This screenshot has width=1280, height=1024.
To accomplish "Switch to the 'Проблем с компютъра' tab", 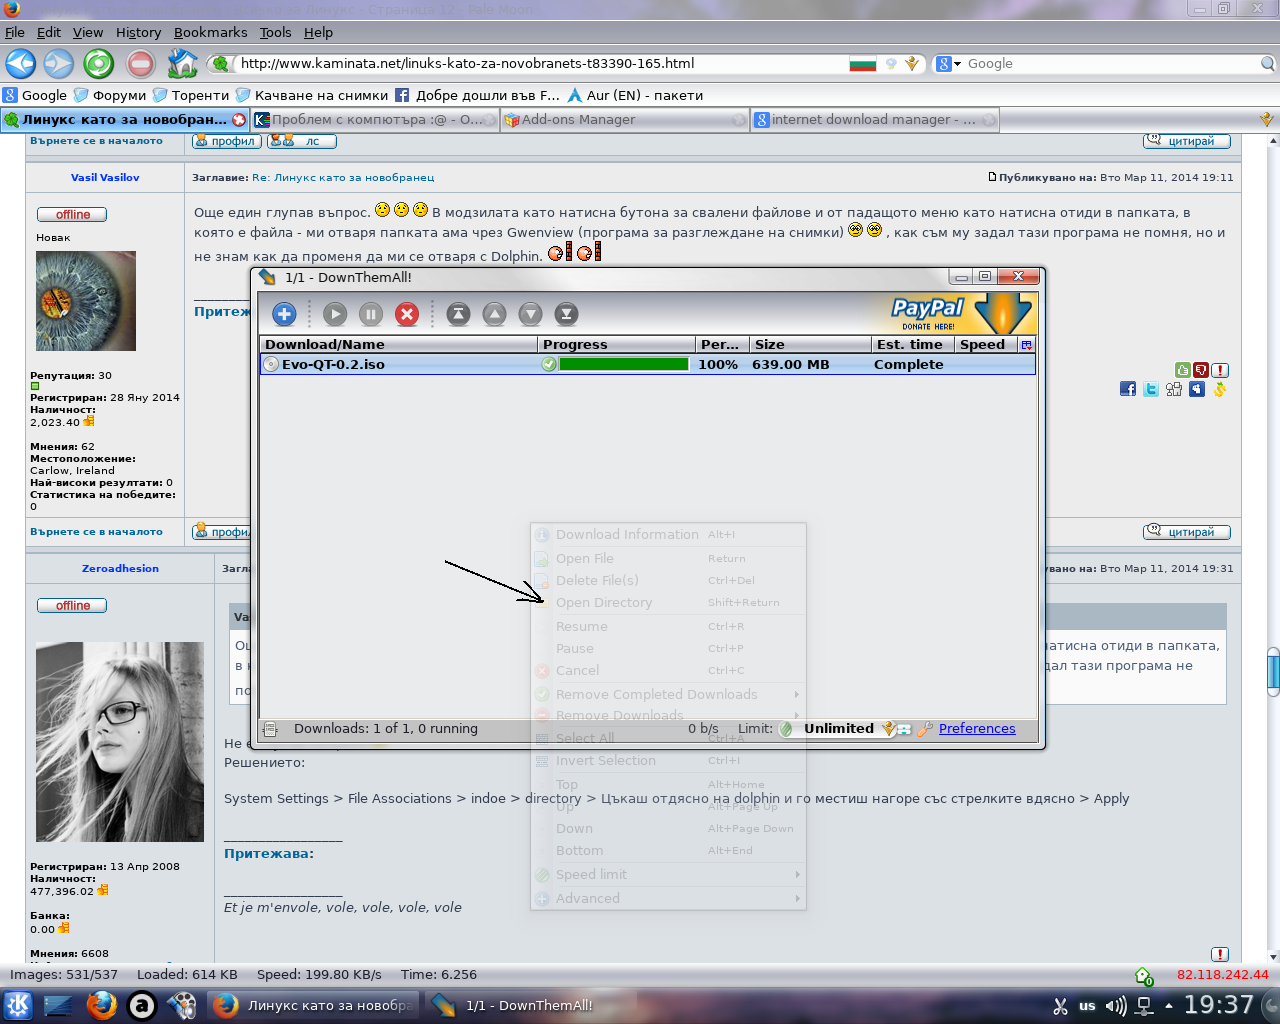I will pos(375,120).
